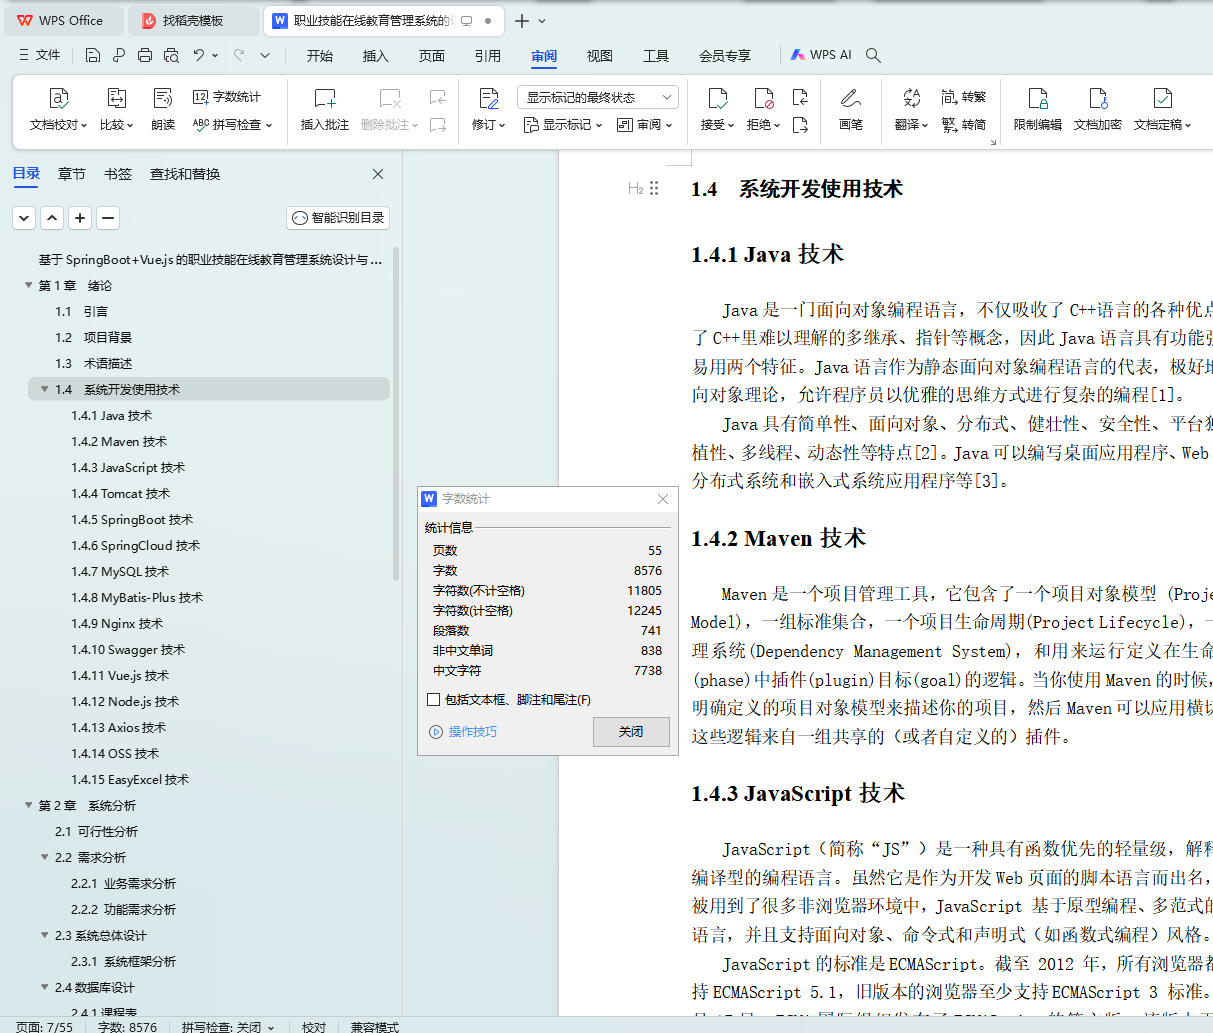Click the 插入批注 insert comment icon
This screenshot has width=1213, height=1033.
click(325, 99)
